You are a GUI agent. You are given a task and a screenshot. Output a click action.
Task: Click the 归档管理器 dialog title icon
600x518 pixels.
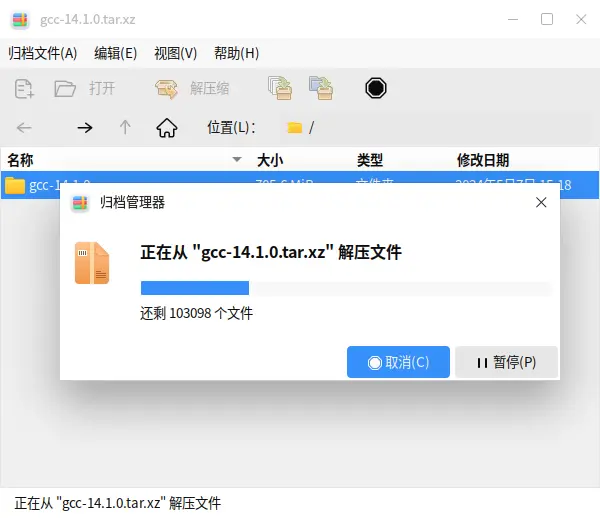click(80, 203)
